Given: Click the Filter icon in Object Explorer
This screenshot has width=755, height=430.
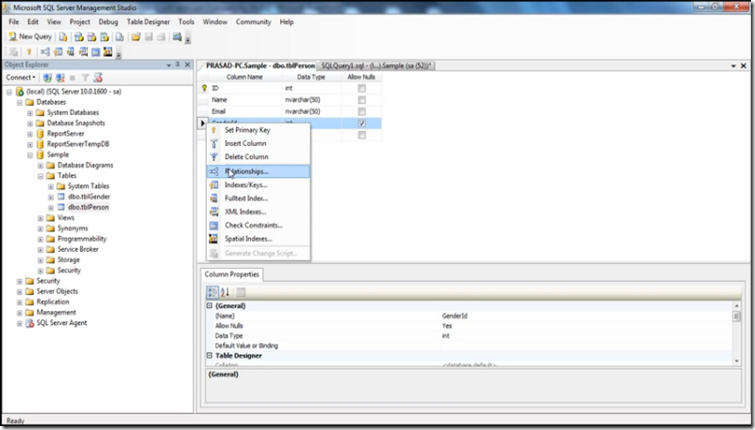Looking at the screenshot, I should point(85,78).
